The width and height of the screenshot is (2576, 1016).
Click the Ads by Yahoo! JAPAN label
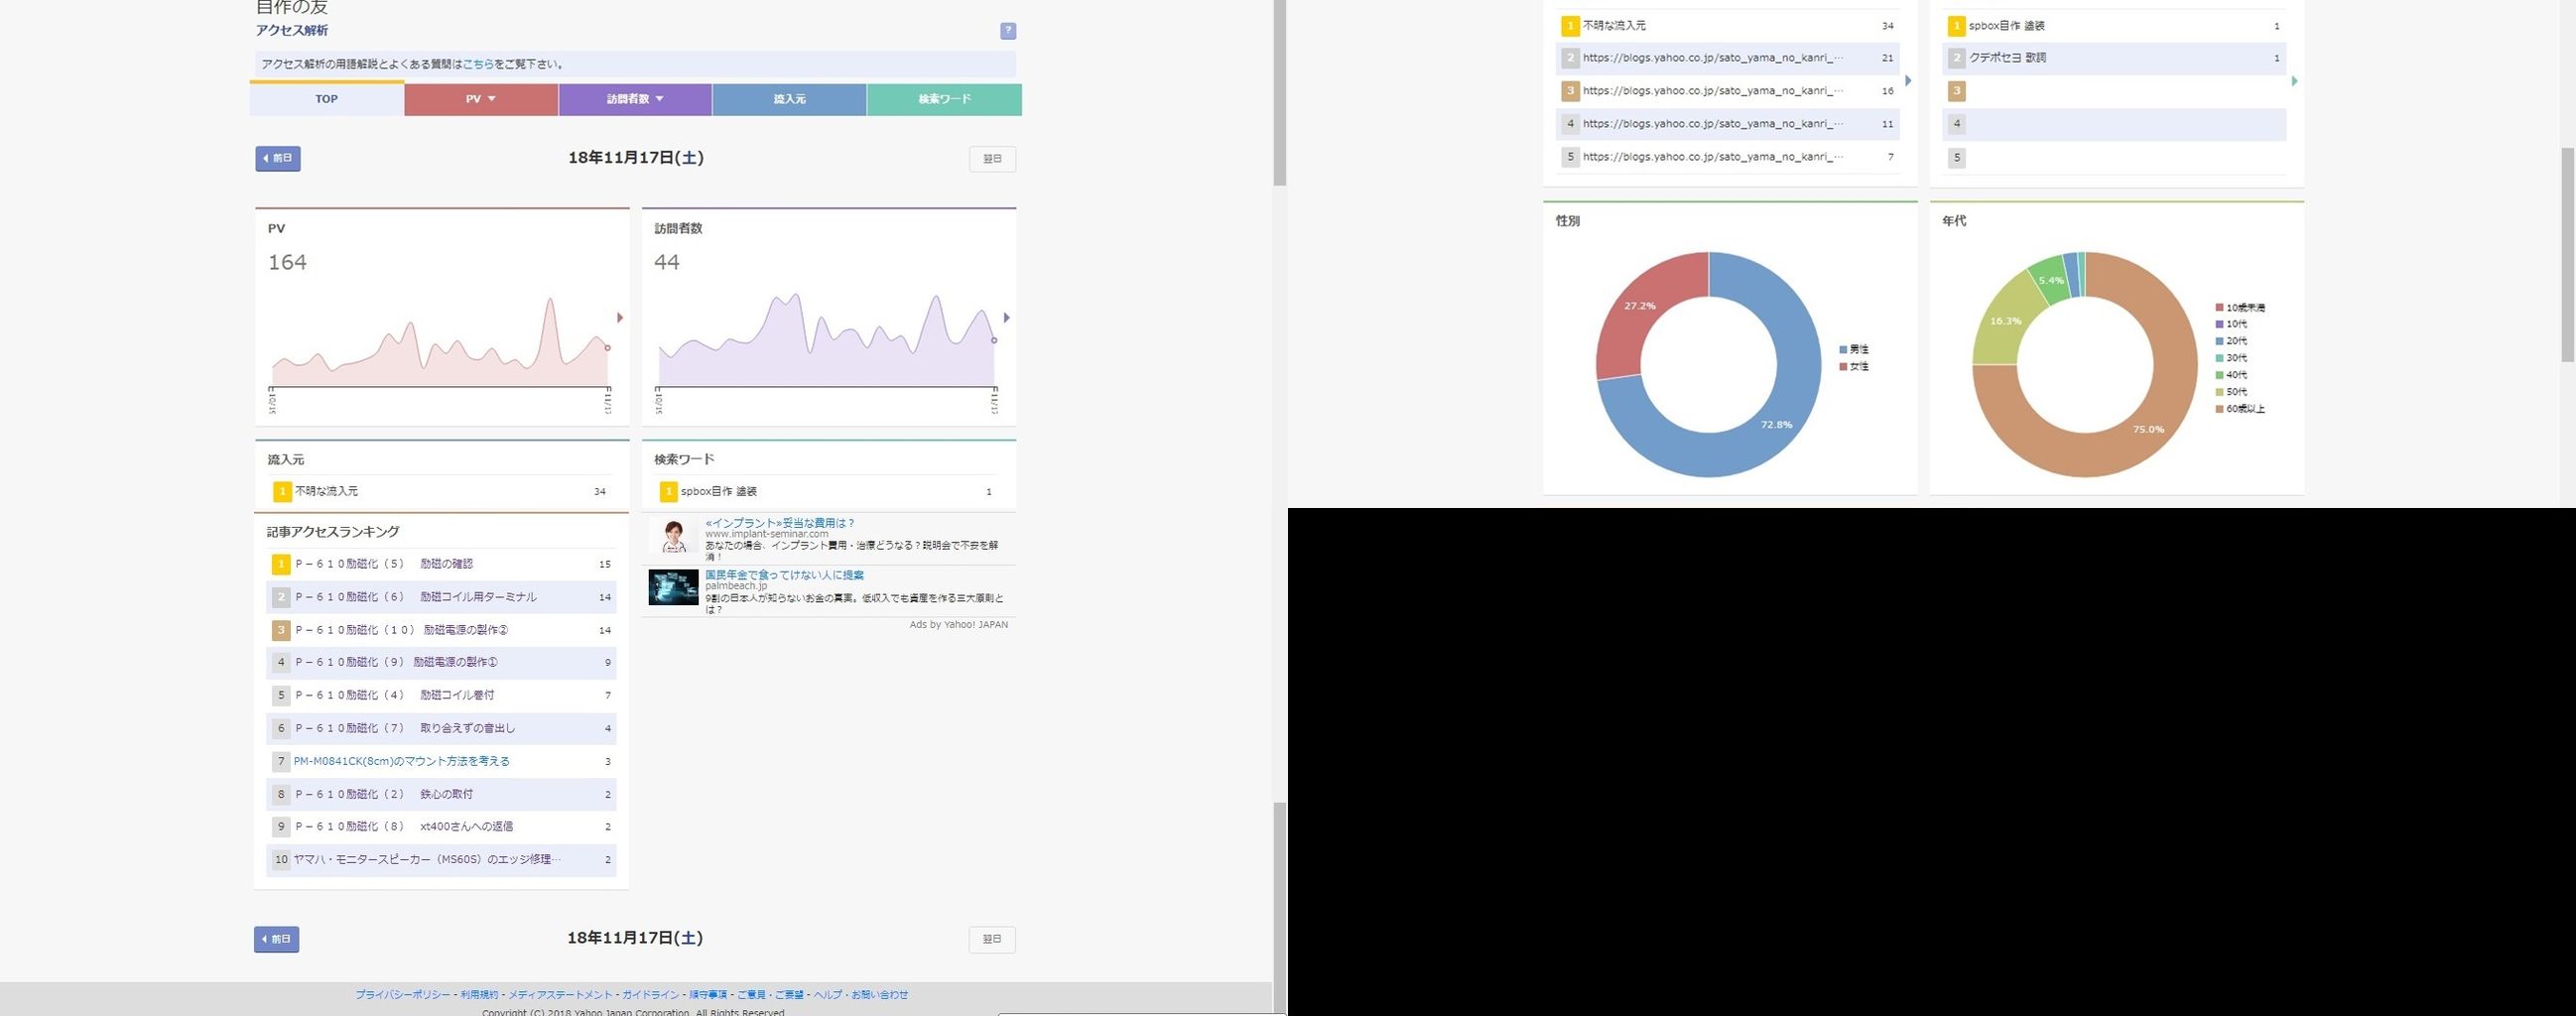click(x=959, y=625)
